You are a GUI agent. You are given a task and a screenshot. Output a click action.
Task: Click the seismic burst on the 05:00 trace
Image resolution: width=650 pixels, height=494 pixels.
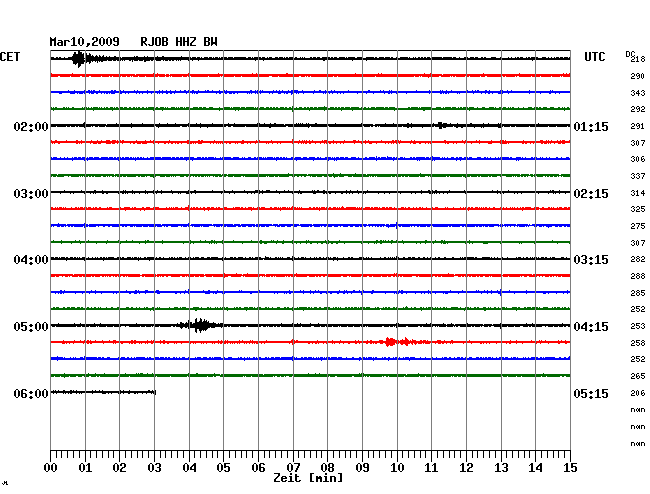coord(201,325)
